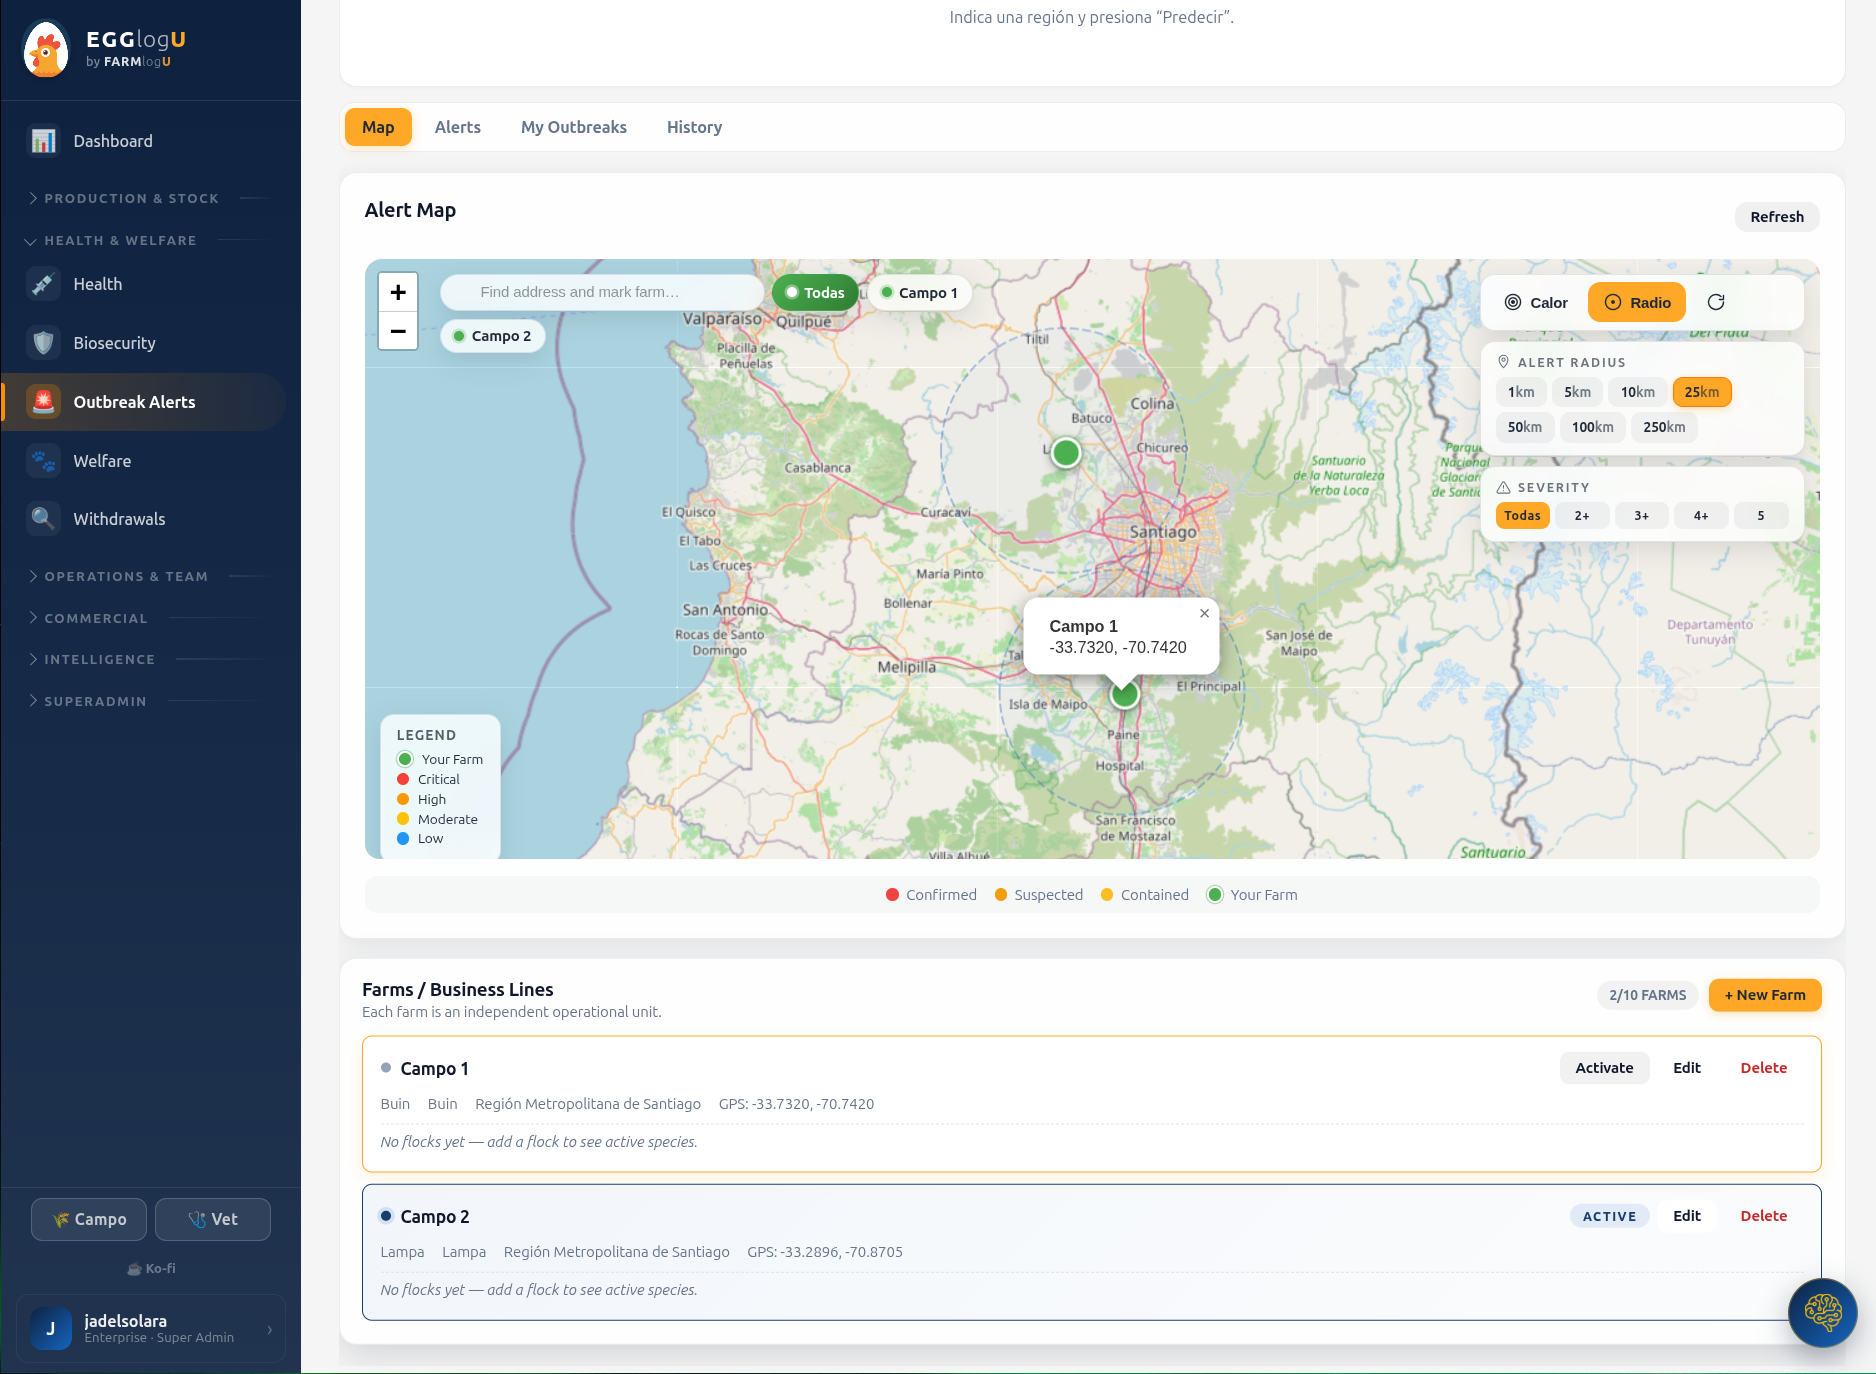Click the Campo 2 ACTIVE badge
Screen dimensions: 1876x1374
point(1609,1216)
